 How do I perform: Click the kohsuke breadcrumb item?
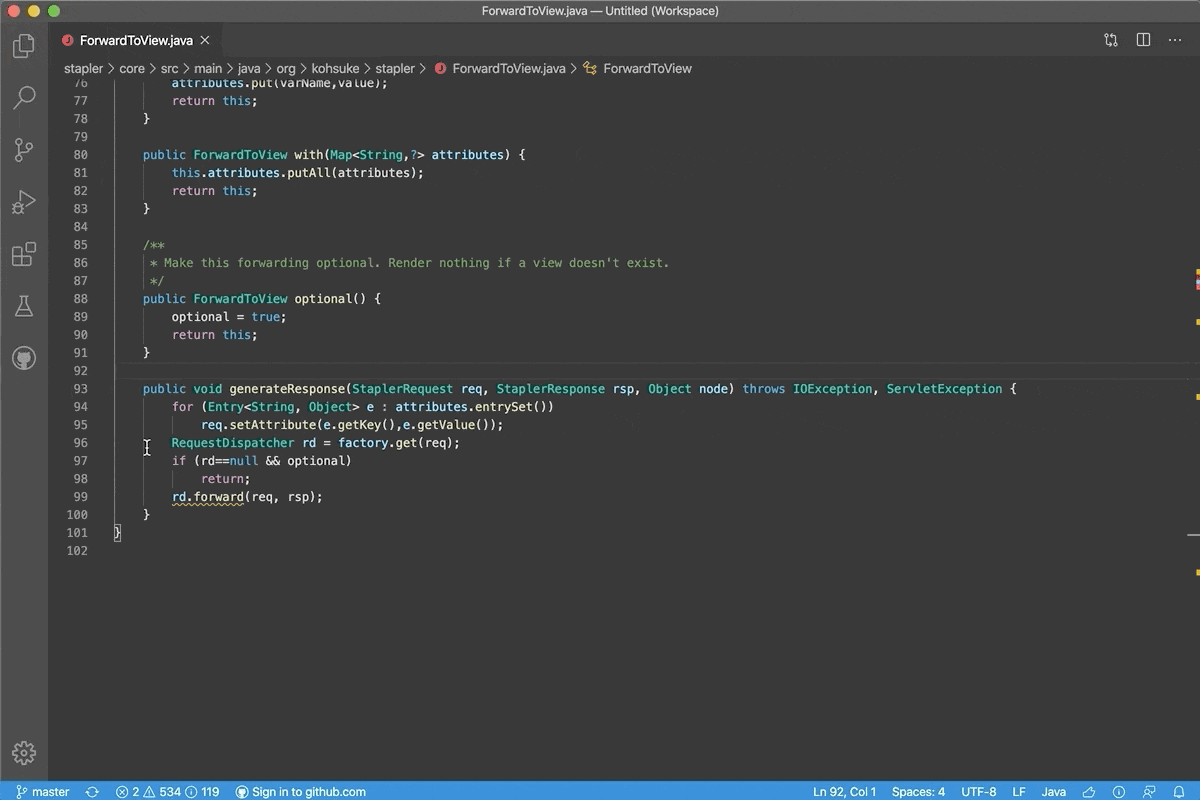click(x=335, y=69)
